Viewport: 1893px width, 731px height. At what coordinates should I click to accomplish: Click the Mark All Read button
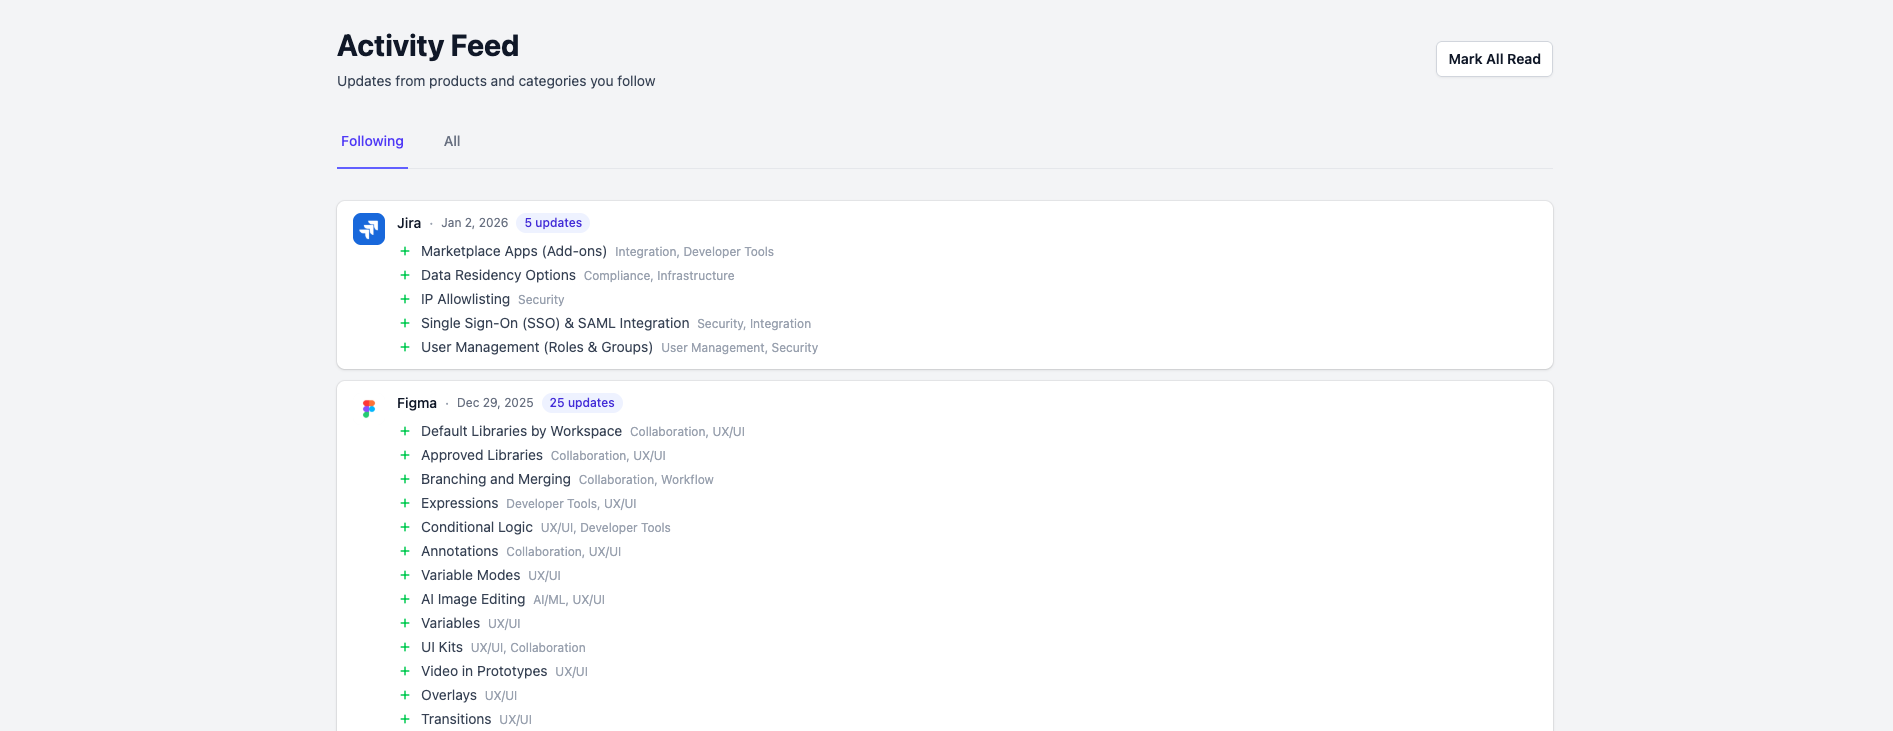click(x=1494, y=59)
